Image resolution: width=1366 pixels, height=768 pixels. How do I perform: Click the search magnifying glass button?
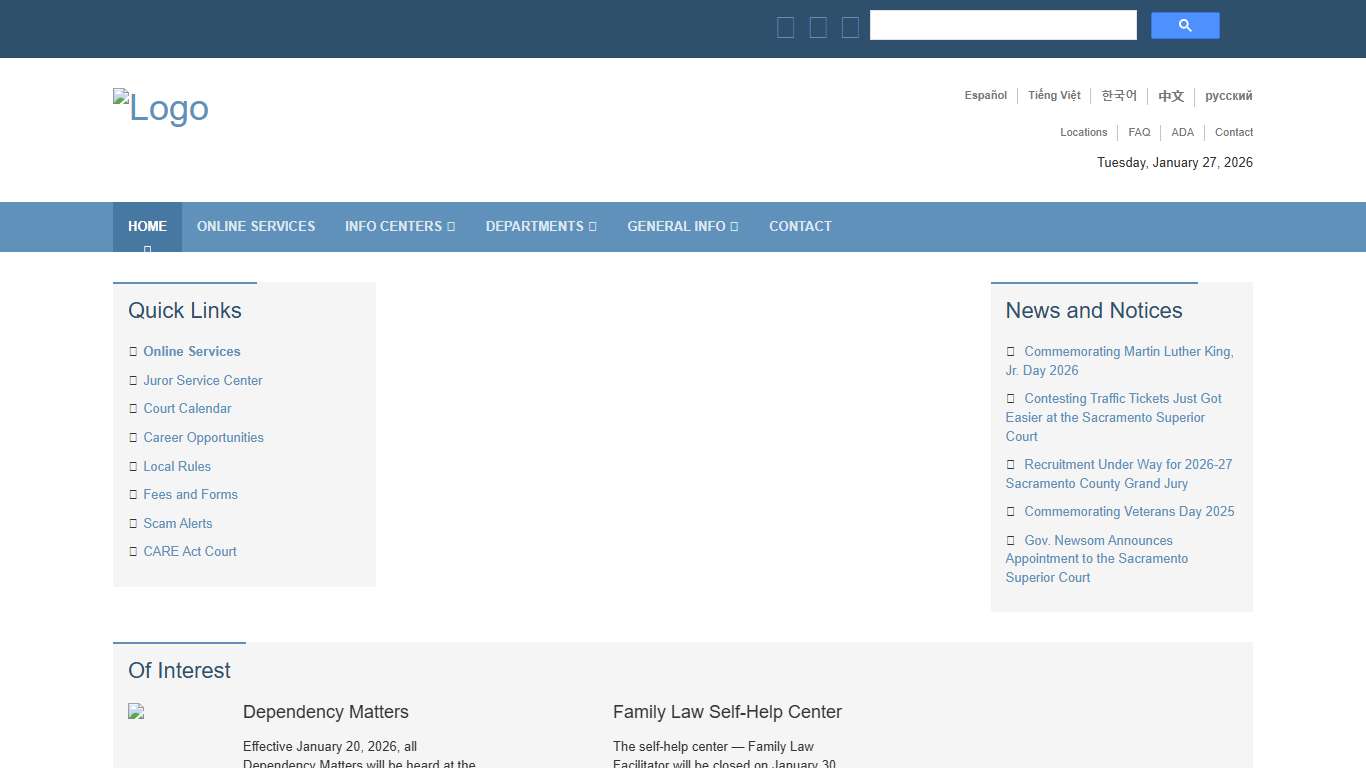[1185, 25]
